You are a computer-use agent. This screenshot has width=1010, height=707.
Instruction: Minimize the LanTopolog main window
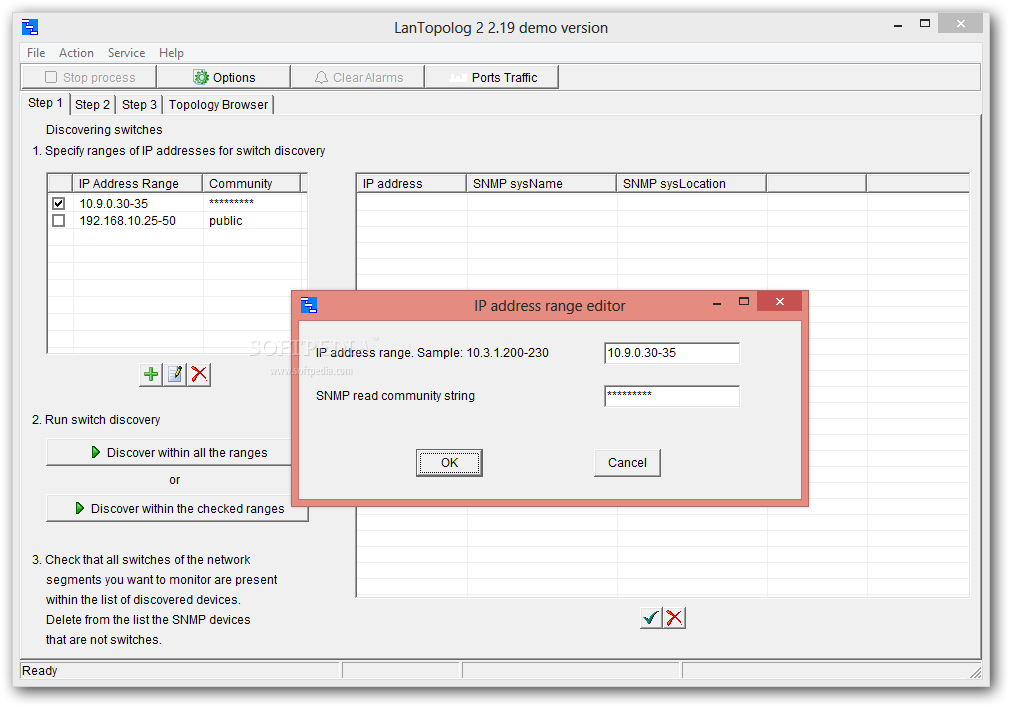(x=898, y=24)
